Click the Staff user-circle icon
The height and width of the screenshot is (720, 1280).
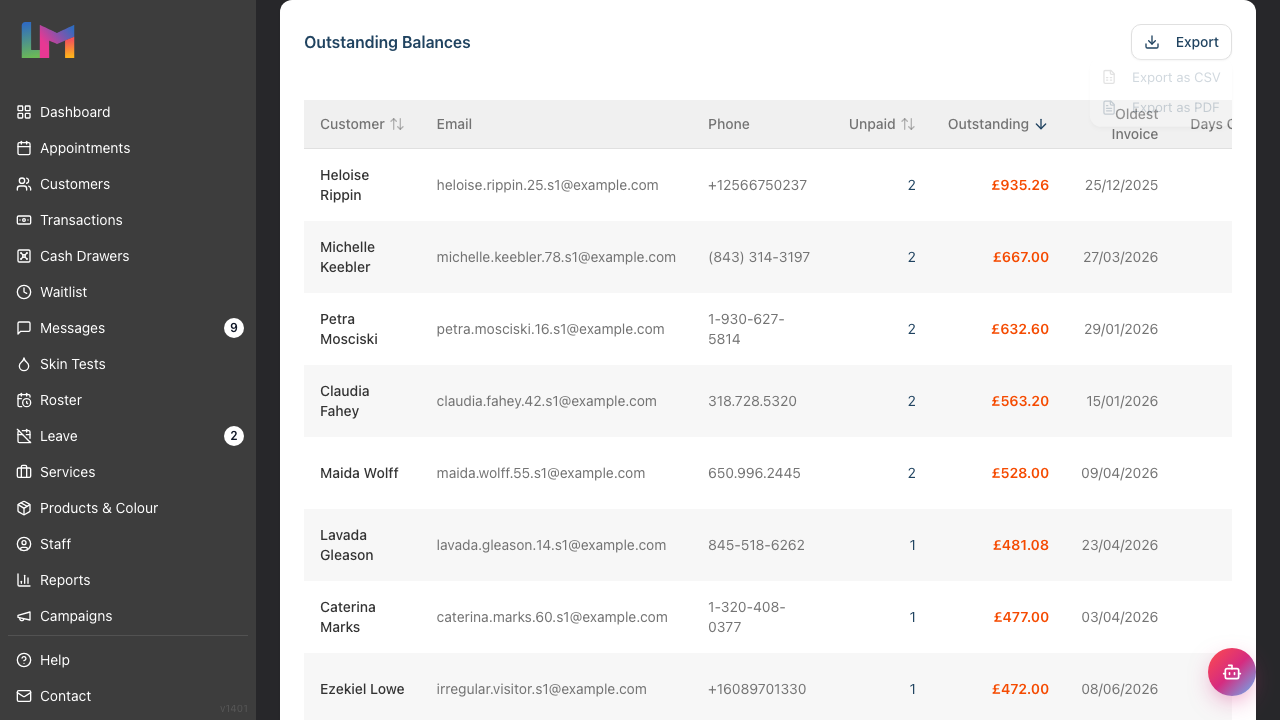click(24, 544)
